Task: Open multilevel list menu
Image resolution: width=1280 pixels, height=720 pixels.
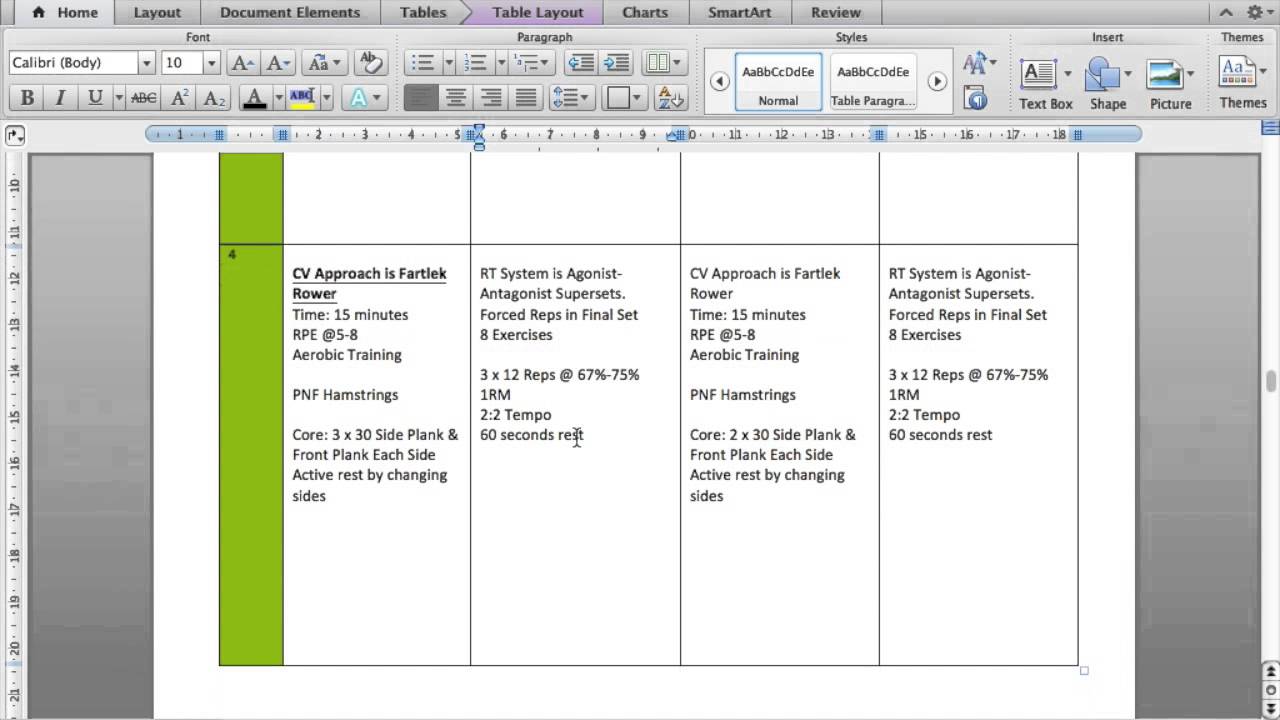Action: point(532,63)
